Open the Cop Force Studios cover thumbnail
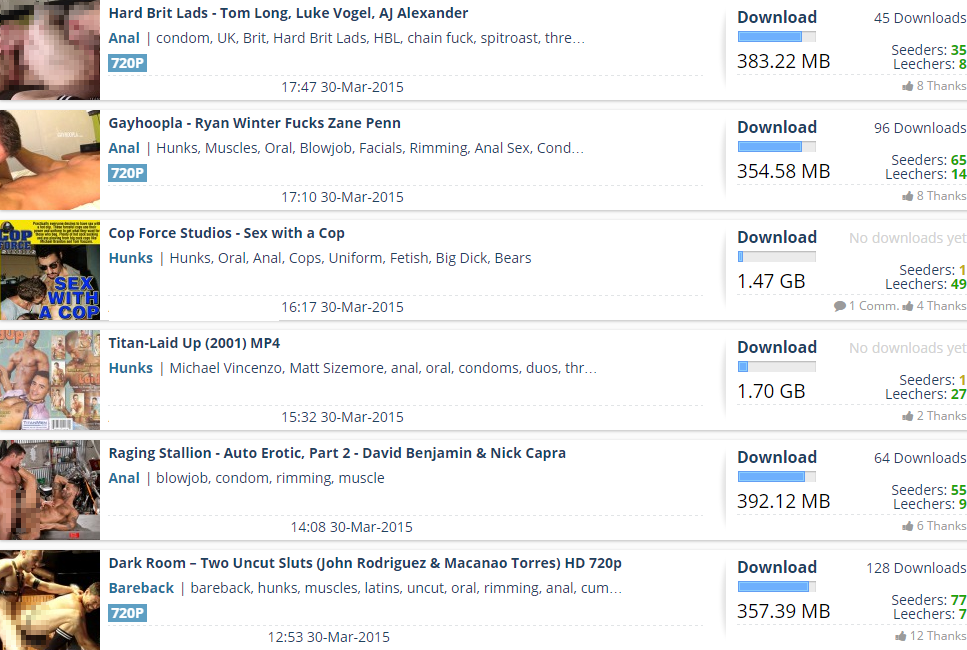Screen dimensions: 967x650 [50, 269]
